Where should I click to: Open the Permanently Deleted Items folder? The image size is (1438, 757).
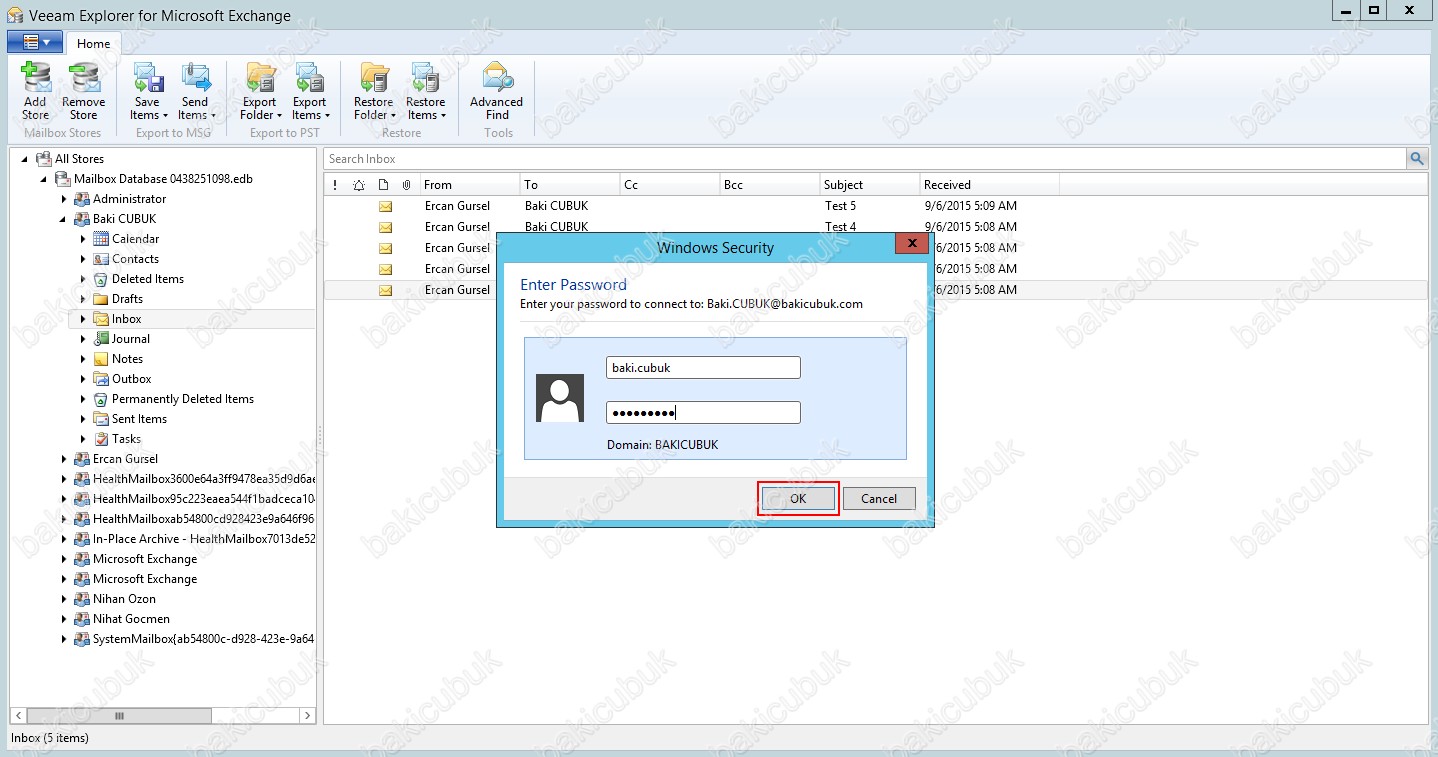[182, 398]
